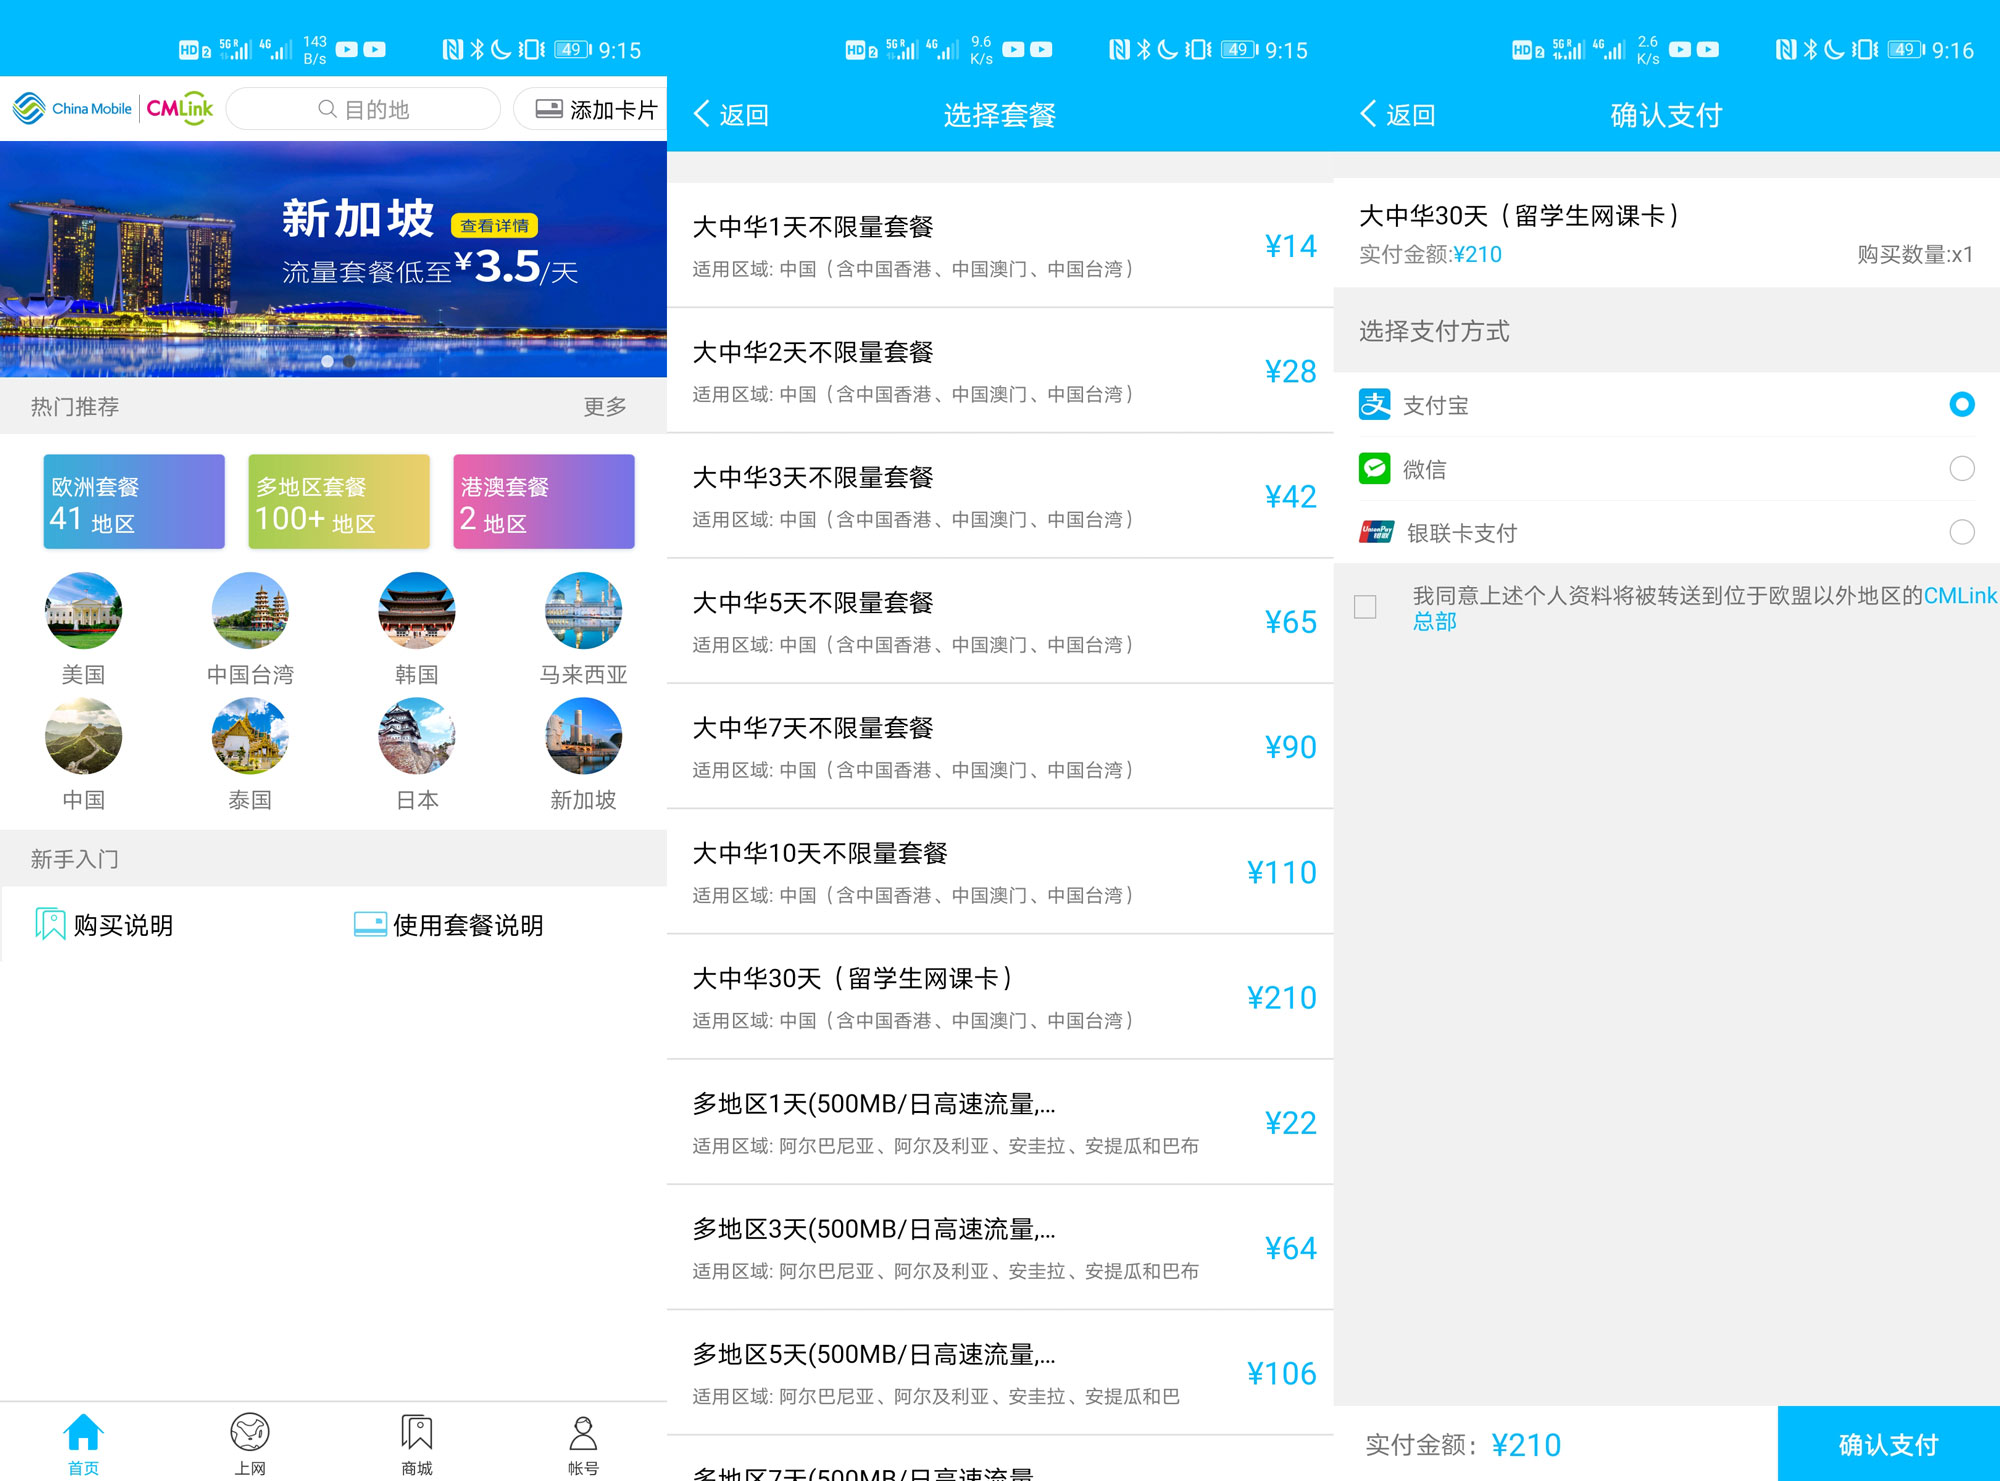Open the 美国 destination icon
2000x1481 pixels.
[83, 611]
